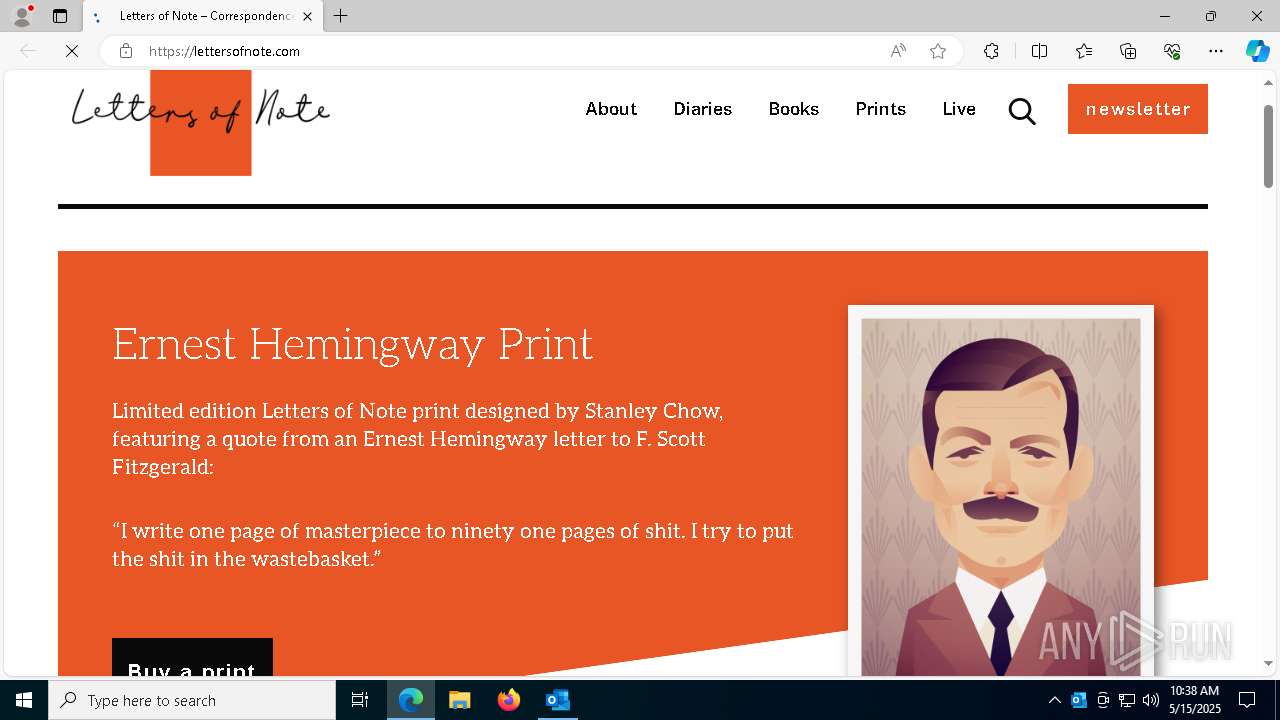Launch the Copilot sidebar icon
Viewport: 1280px width, 720px height.
point(1257,51)
